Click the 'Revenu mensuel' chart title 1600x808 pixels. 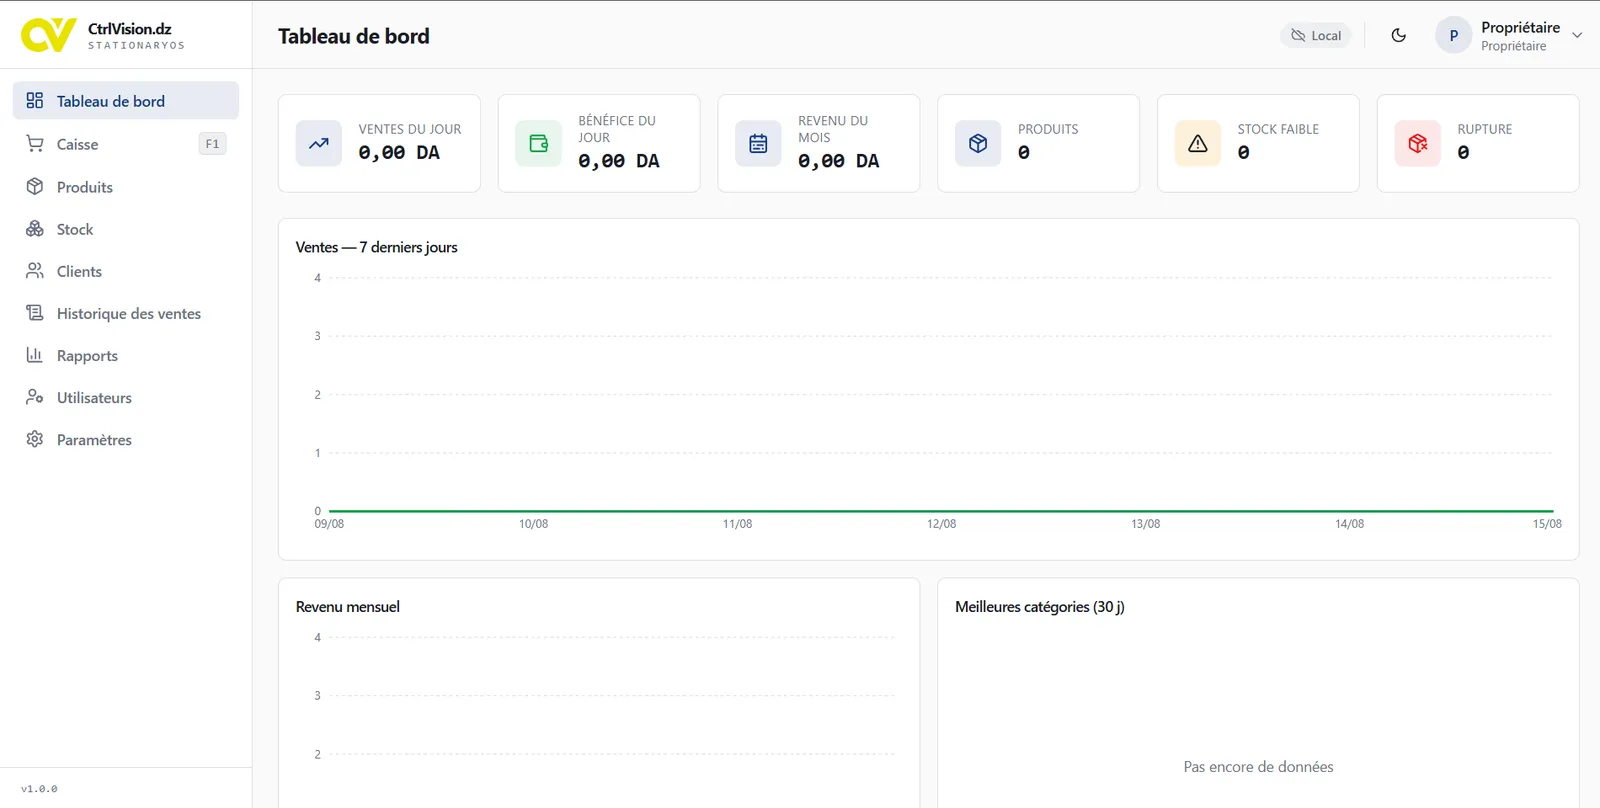click(348, 607)
